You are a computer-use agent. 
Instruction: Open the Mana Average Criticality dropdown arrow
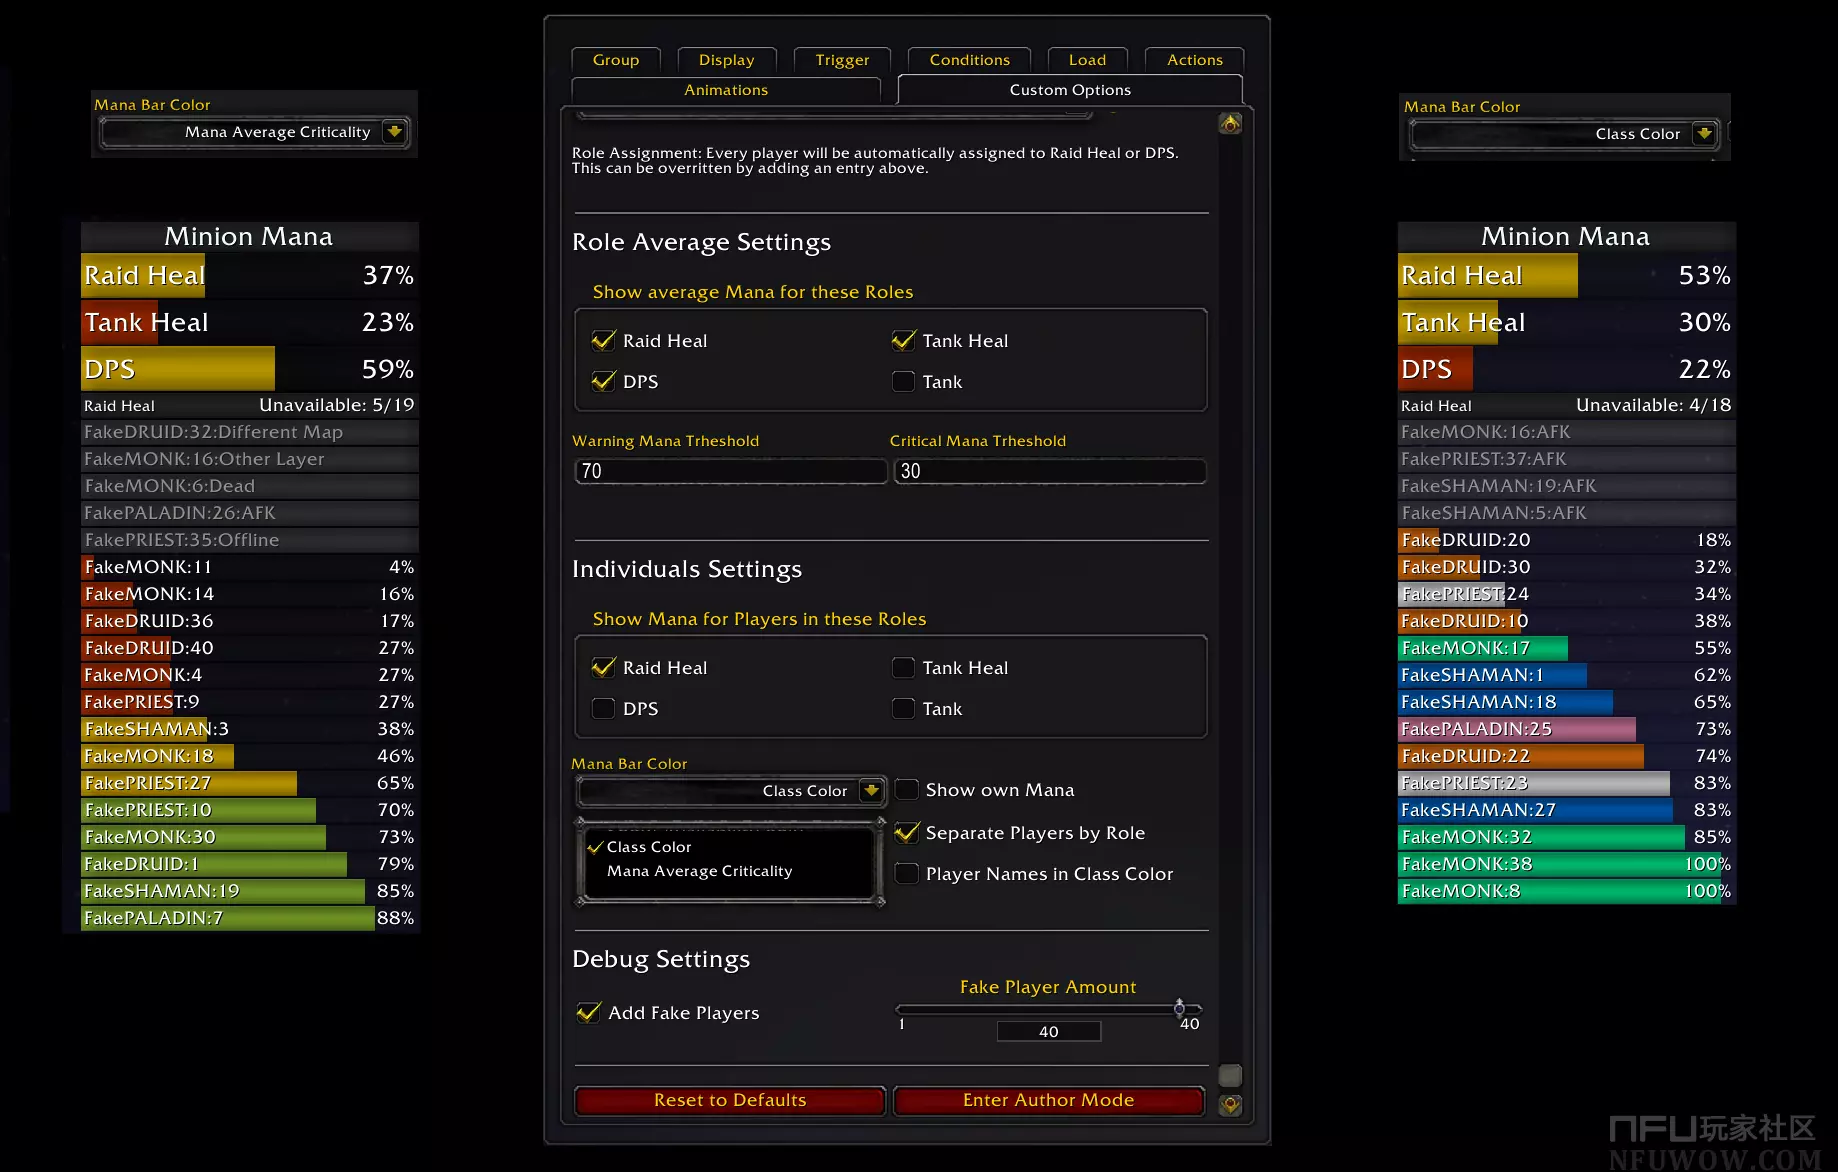click(395, 132)
